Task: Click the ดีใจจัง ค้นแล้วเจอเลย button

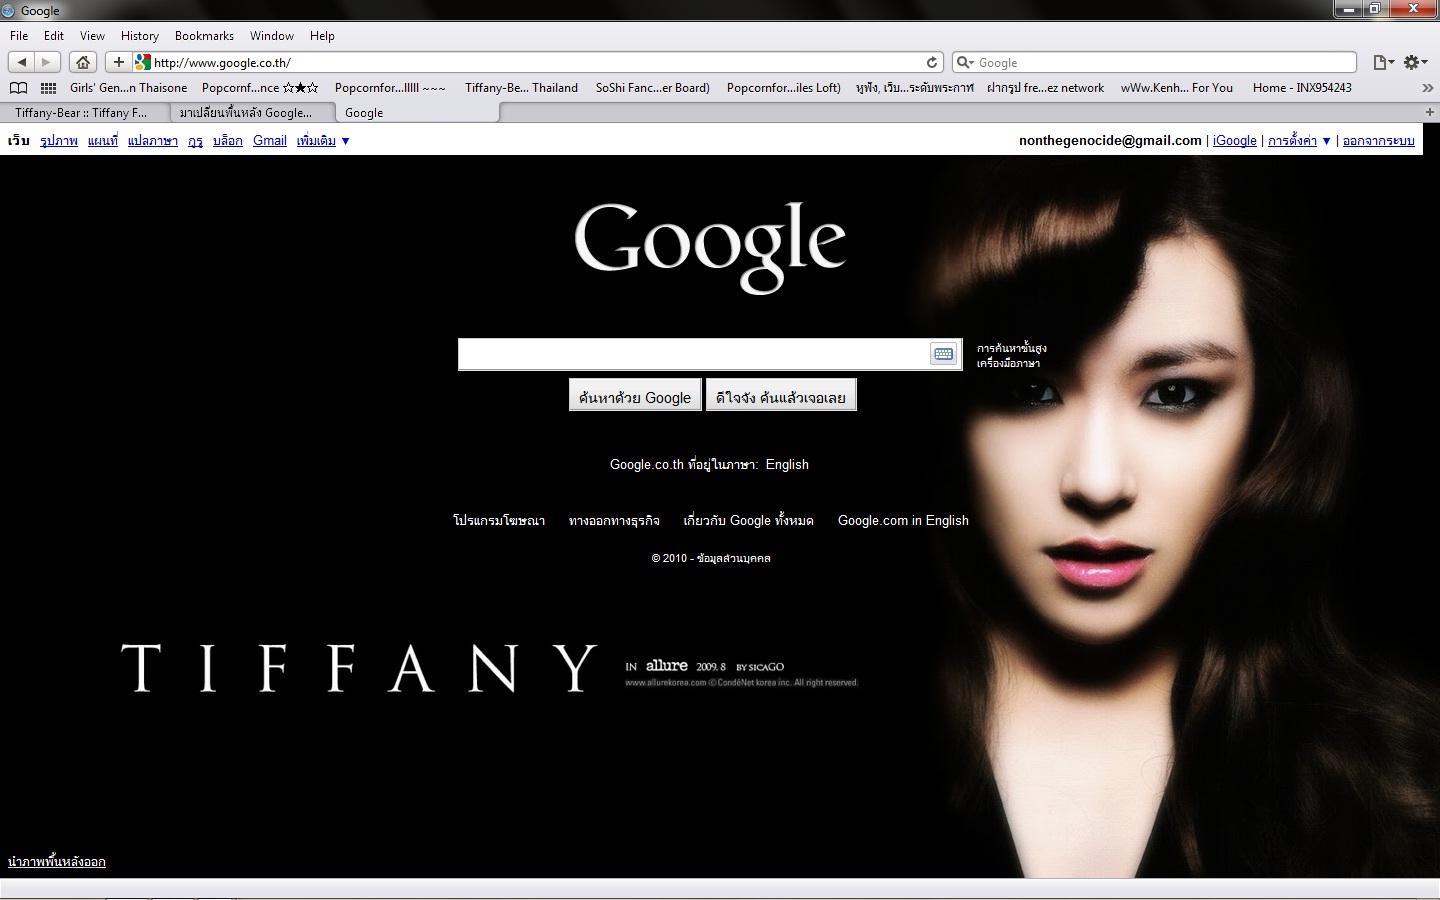Action: [x=781, y=395]
